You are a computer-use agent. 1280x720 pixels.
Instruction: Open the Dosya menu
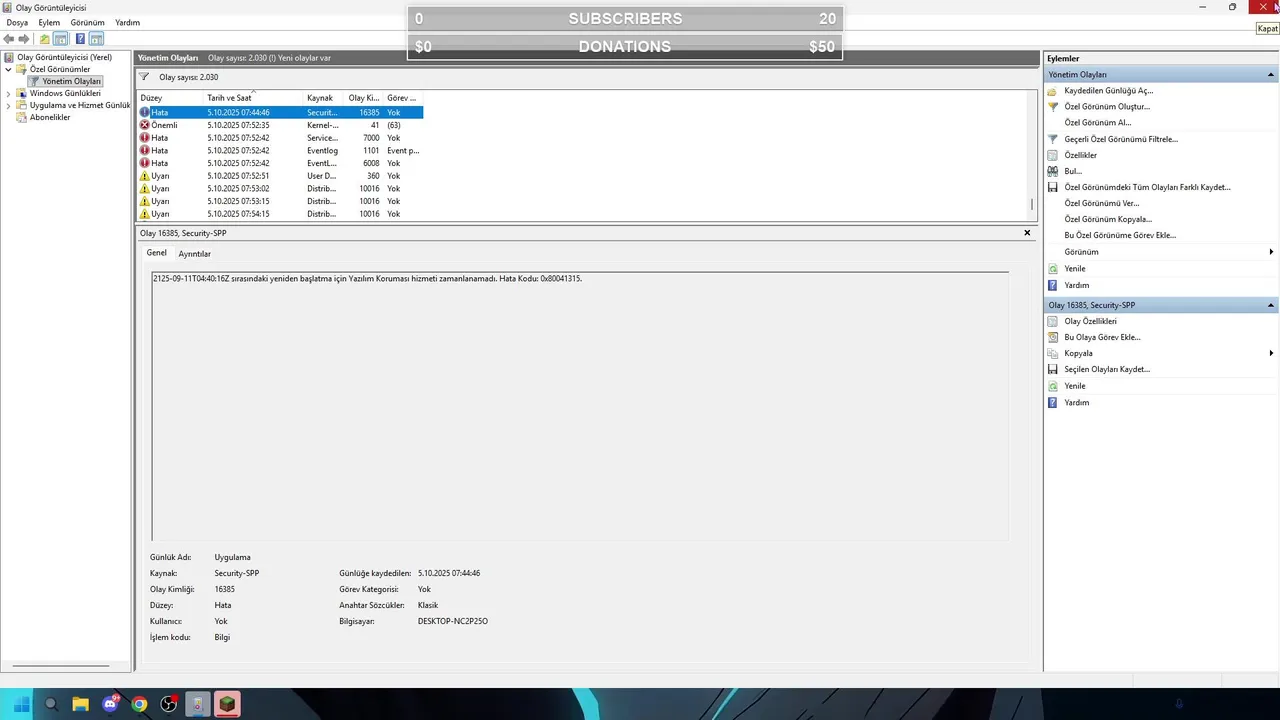pos(17,22)
